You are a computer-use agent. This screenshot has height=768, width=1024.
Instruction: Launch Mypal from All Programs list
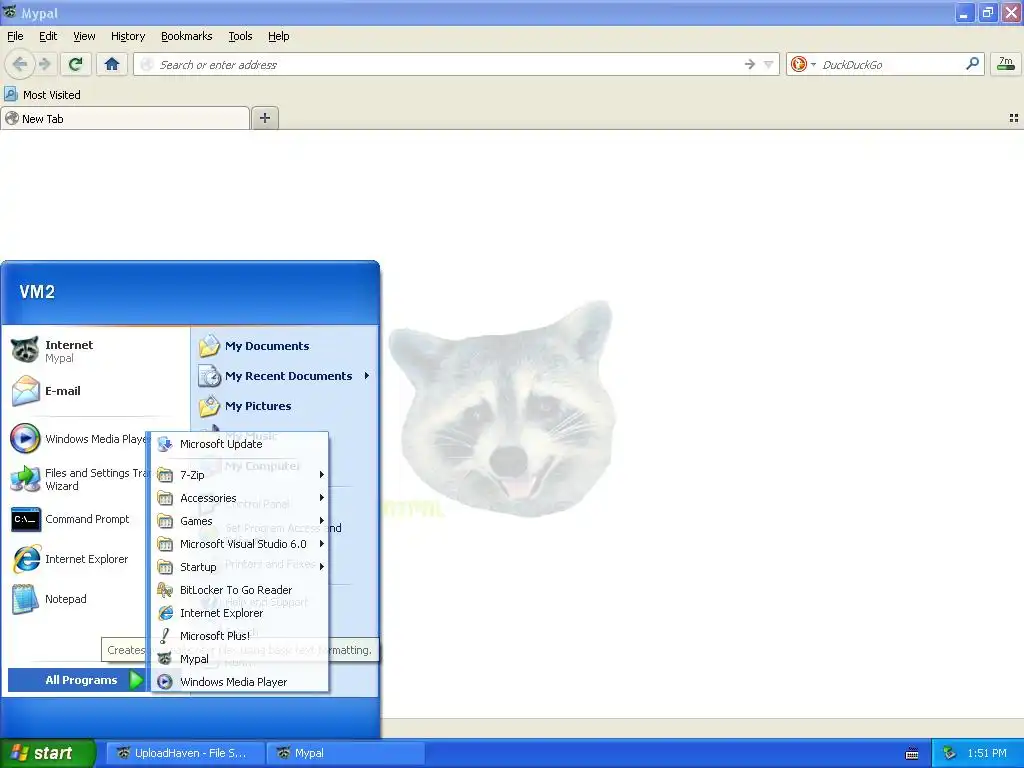coord(240,659)
